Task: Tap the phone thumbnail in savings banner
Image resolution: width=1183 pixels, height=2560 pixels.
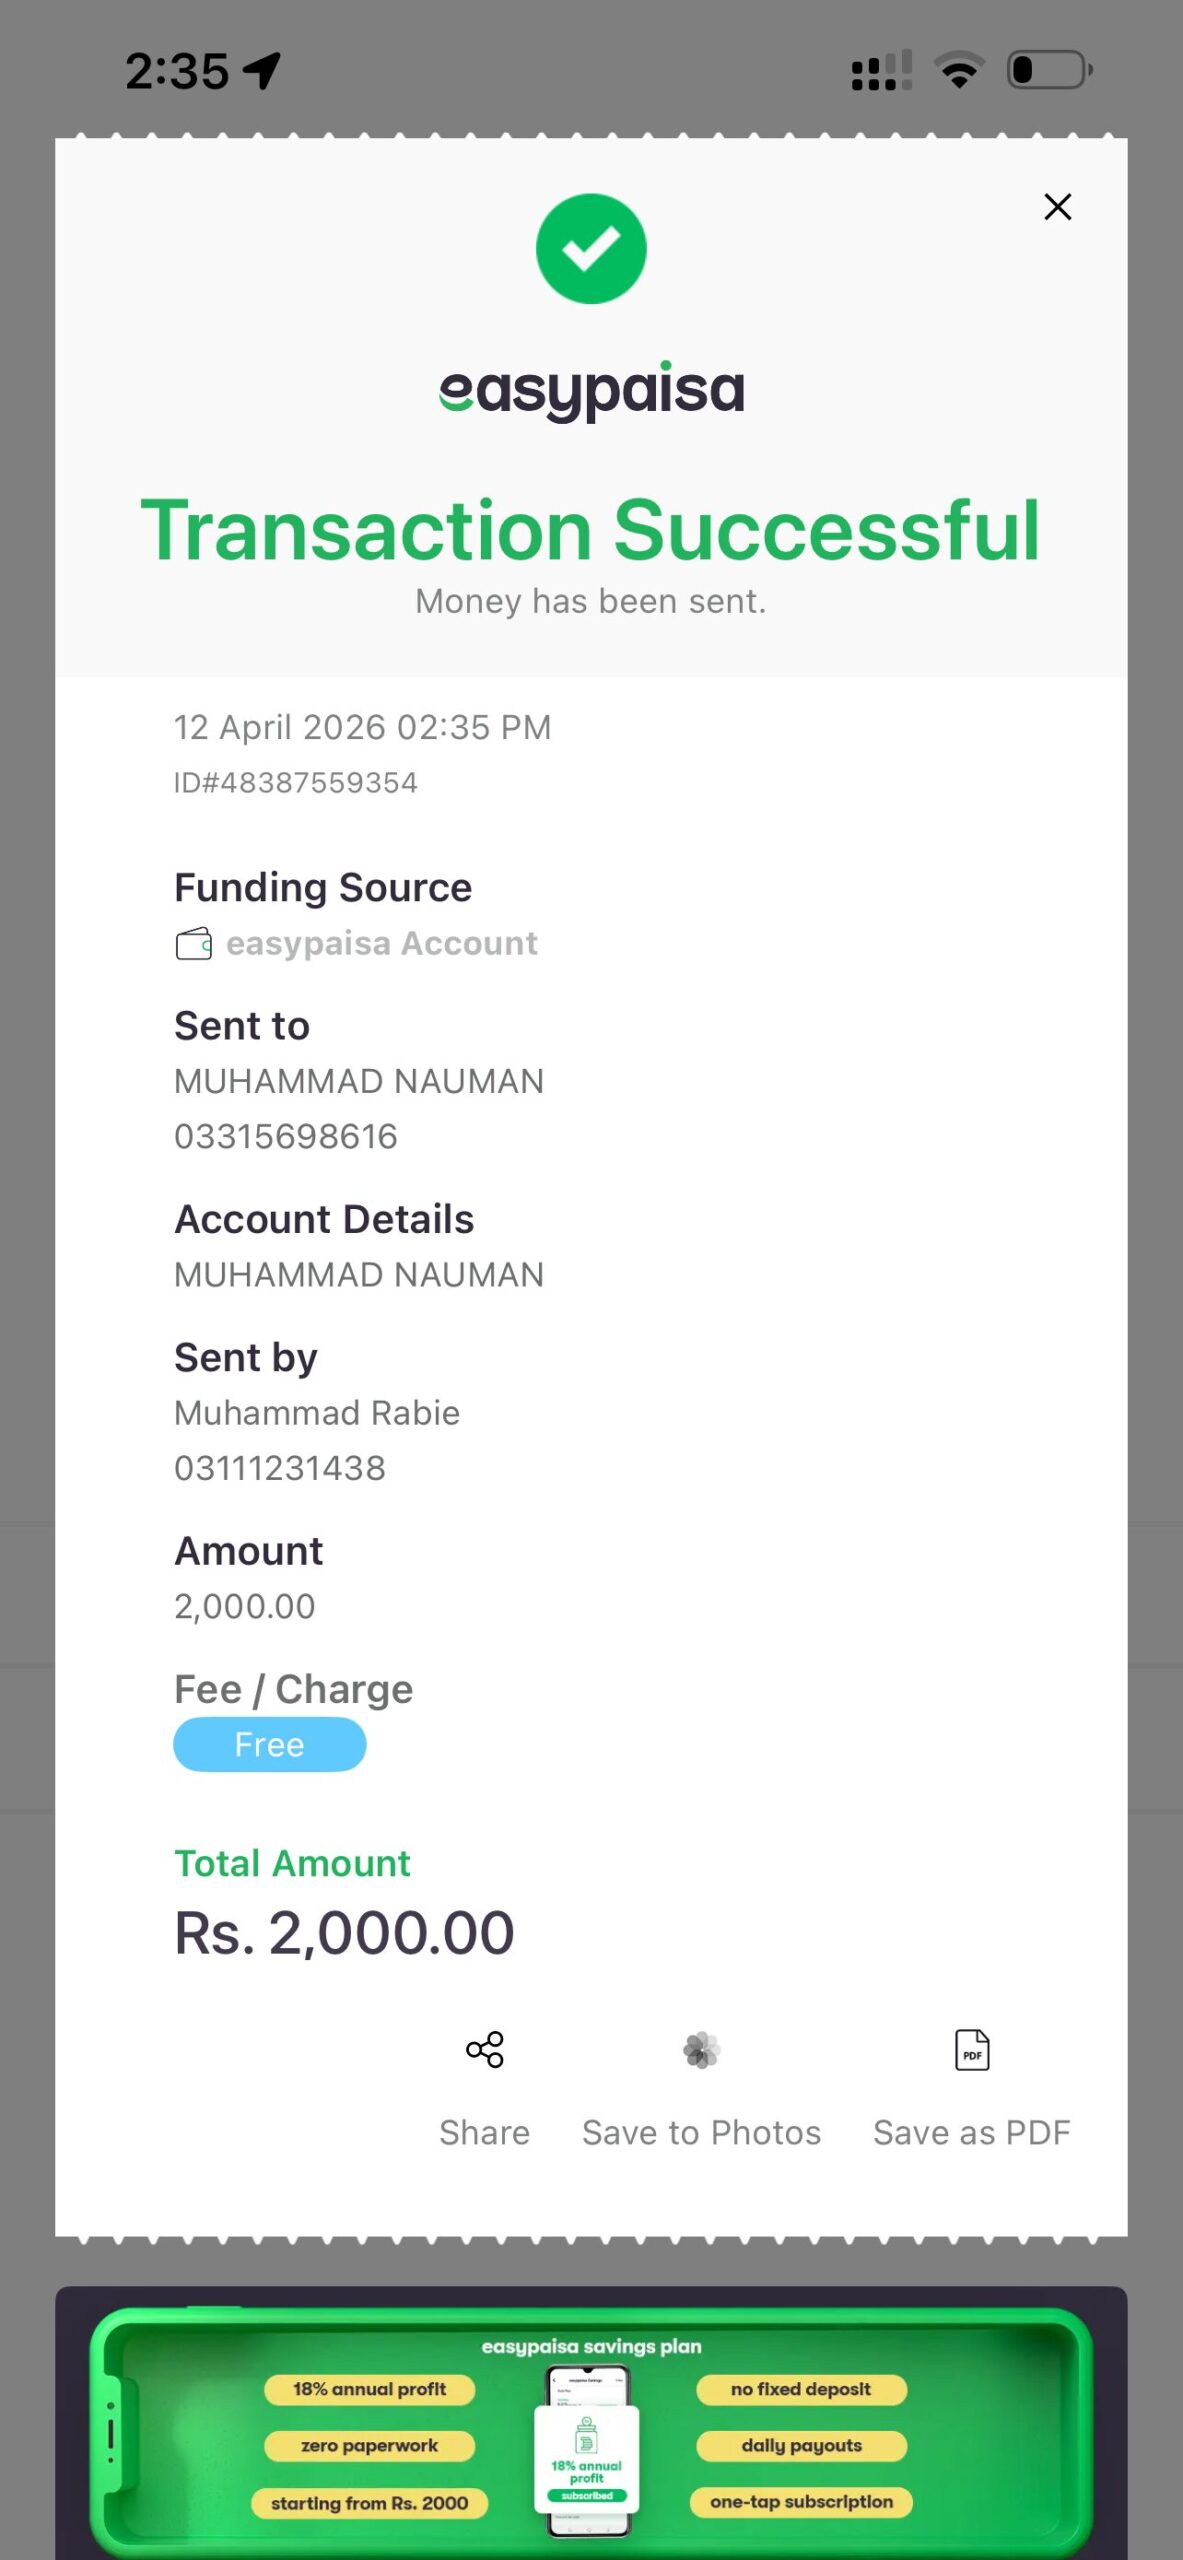Action: pos(587,2450)
